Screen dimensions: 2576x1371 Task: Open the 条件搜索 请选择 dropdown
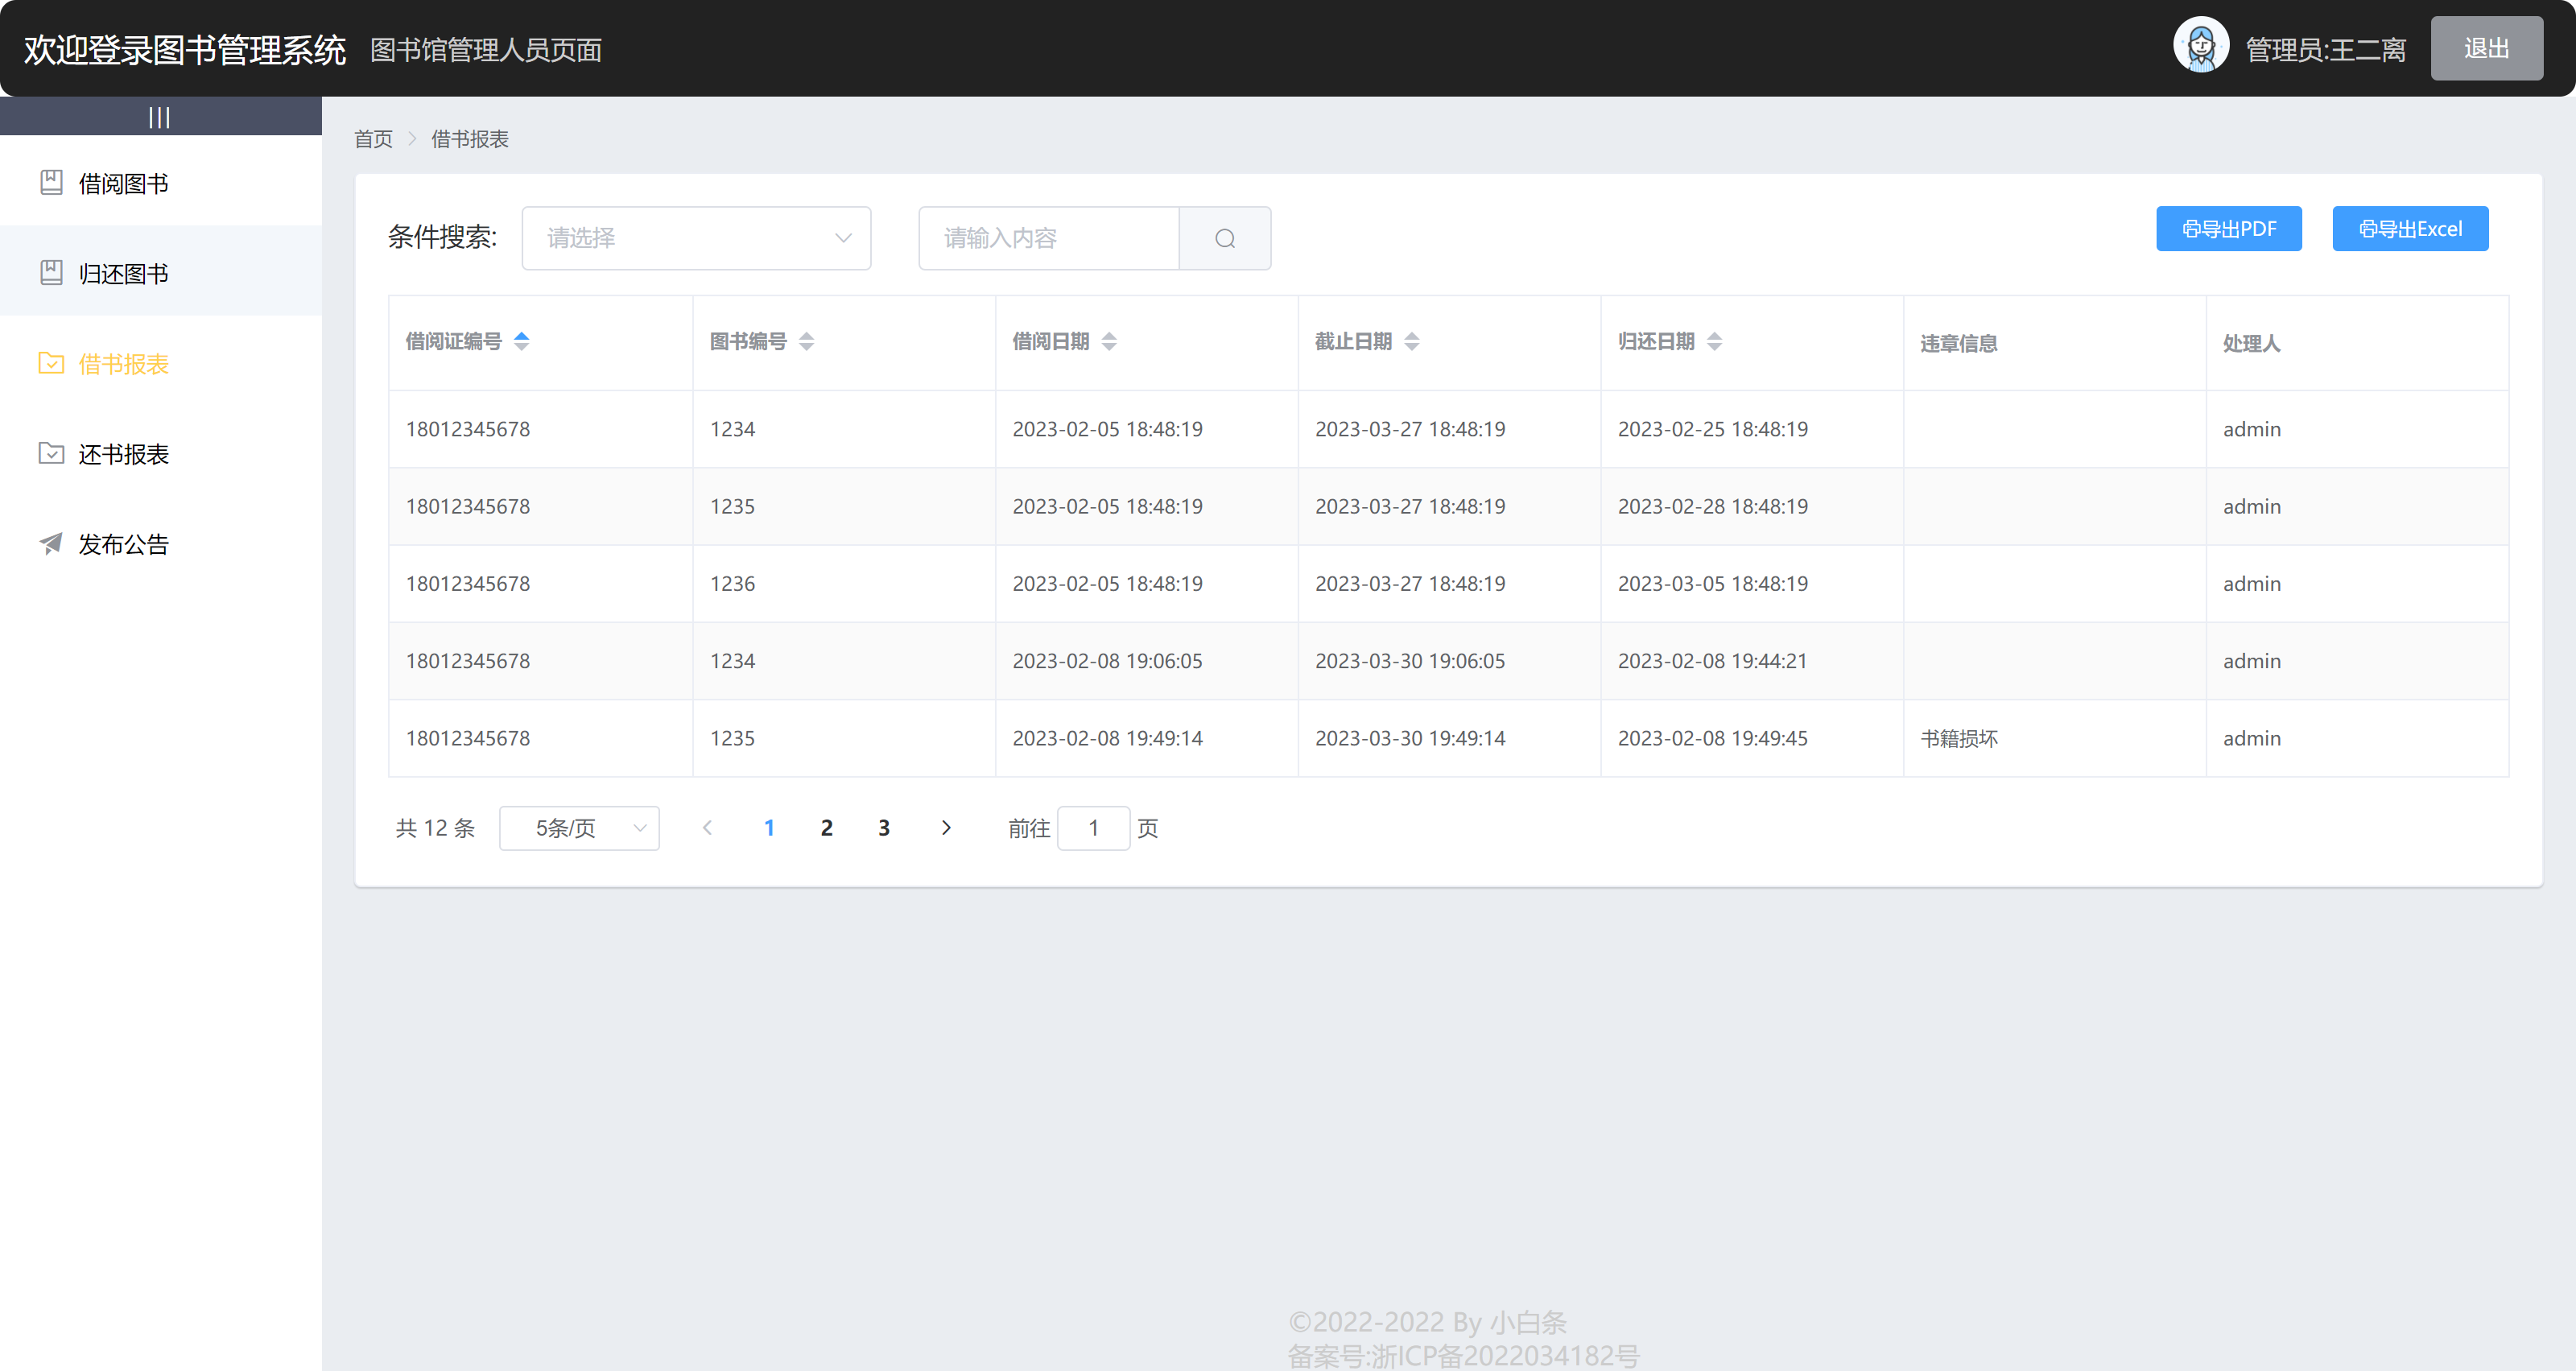[x=696, y=238]
